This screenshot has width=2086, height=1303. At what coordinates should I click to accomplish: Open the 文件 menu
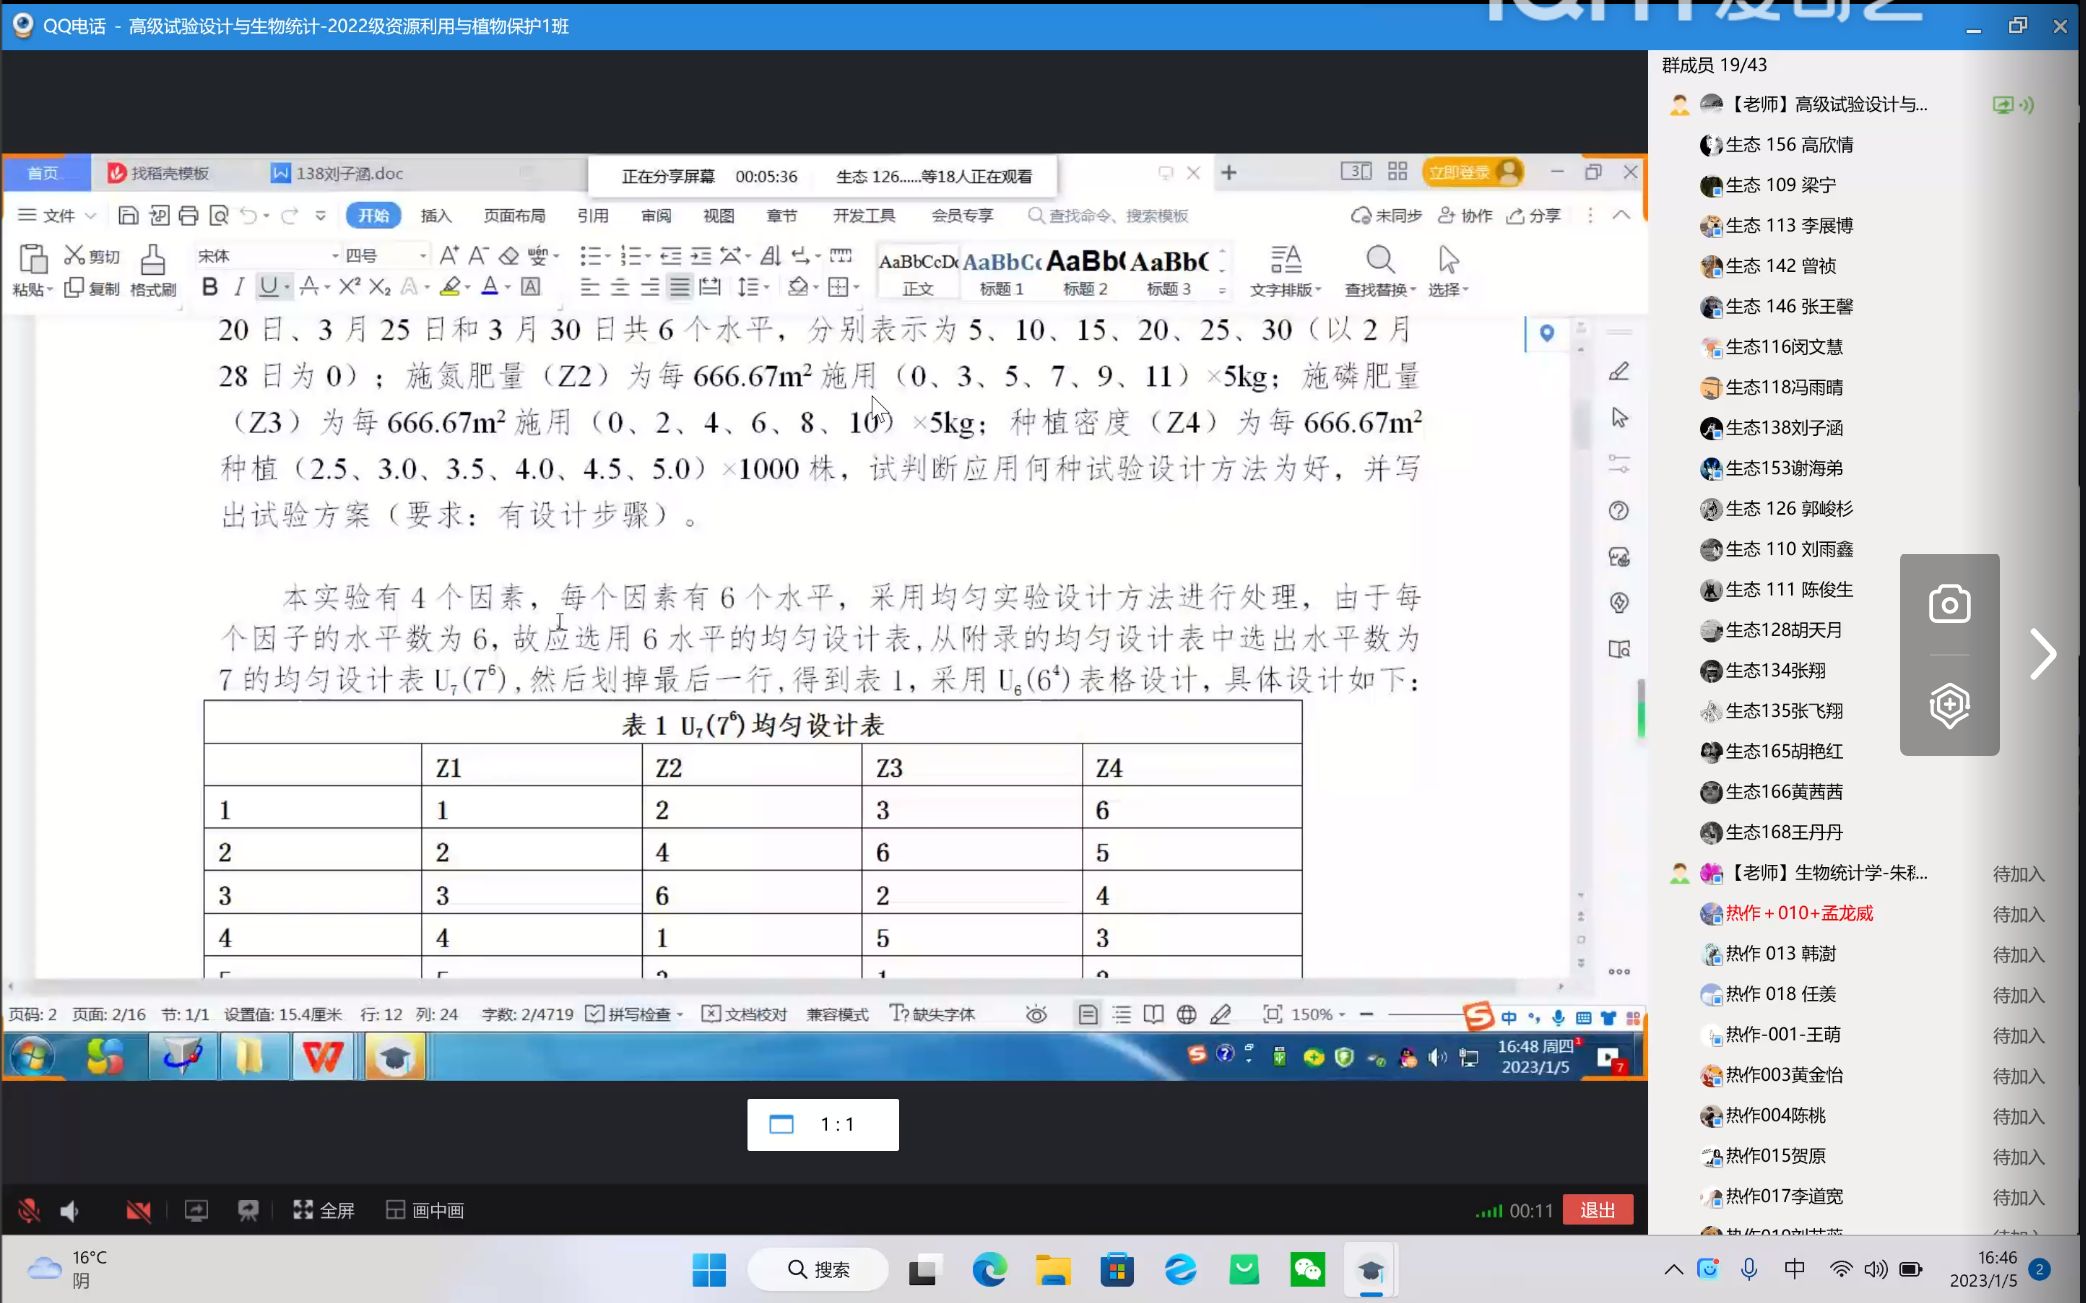57,215
